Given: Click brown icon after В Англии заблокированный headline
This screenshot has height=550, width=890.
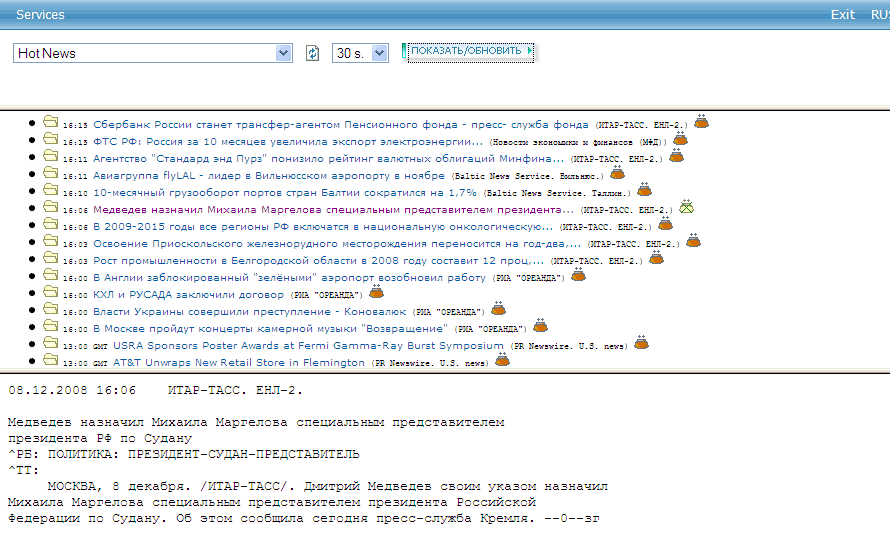Looking at the screenshot, I should 578,275.
